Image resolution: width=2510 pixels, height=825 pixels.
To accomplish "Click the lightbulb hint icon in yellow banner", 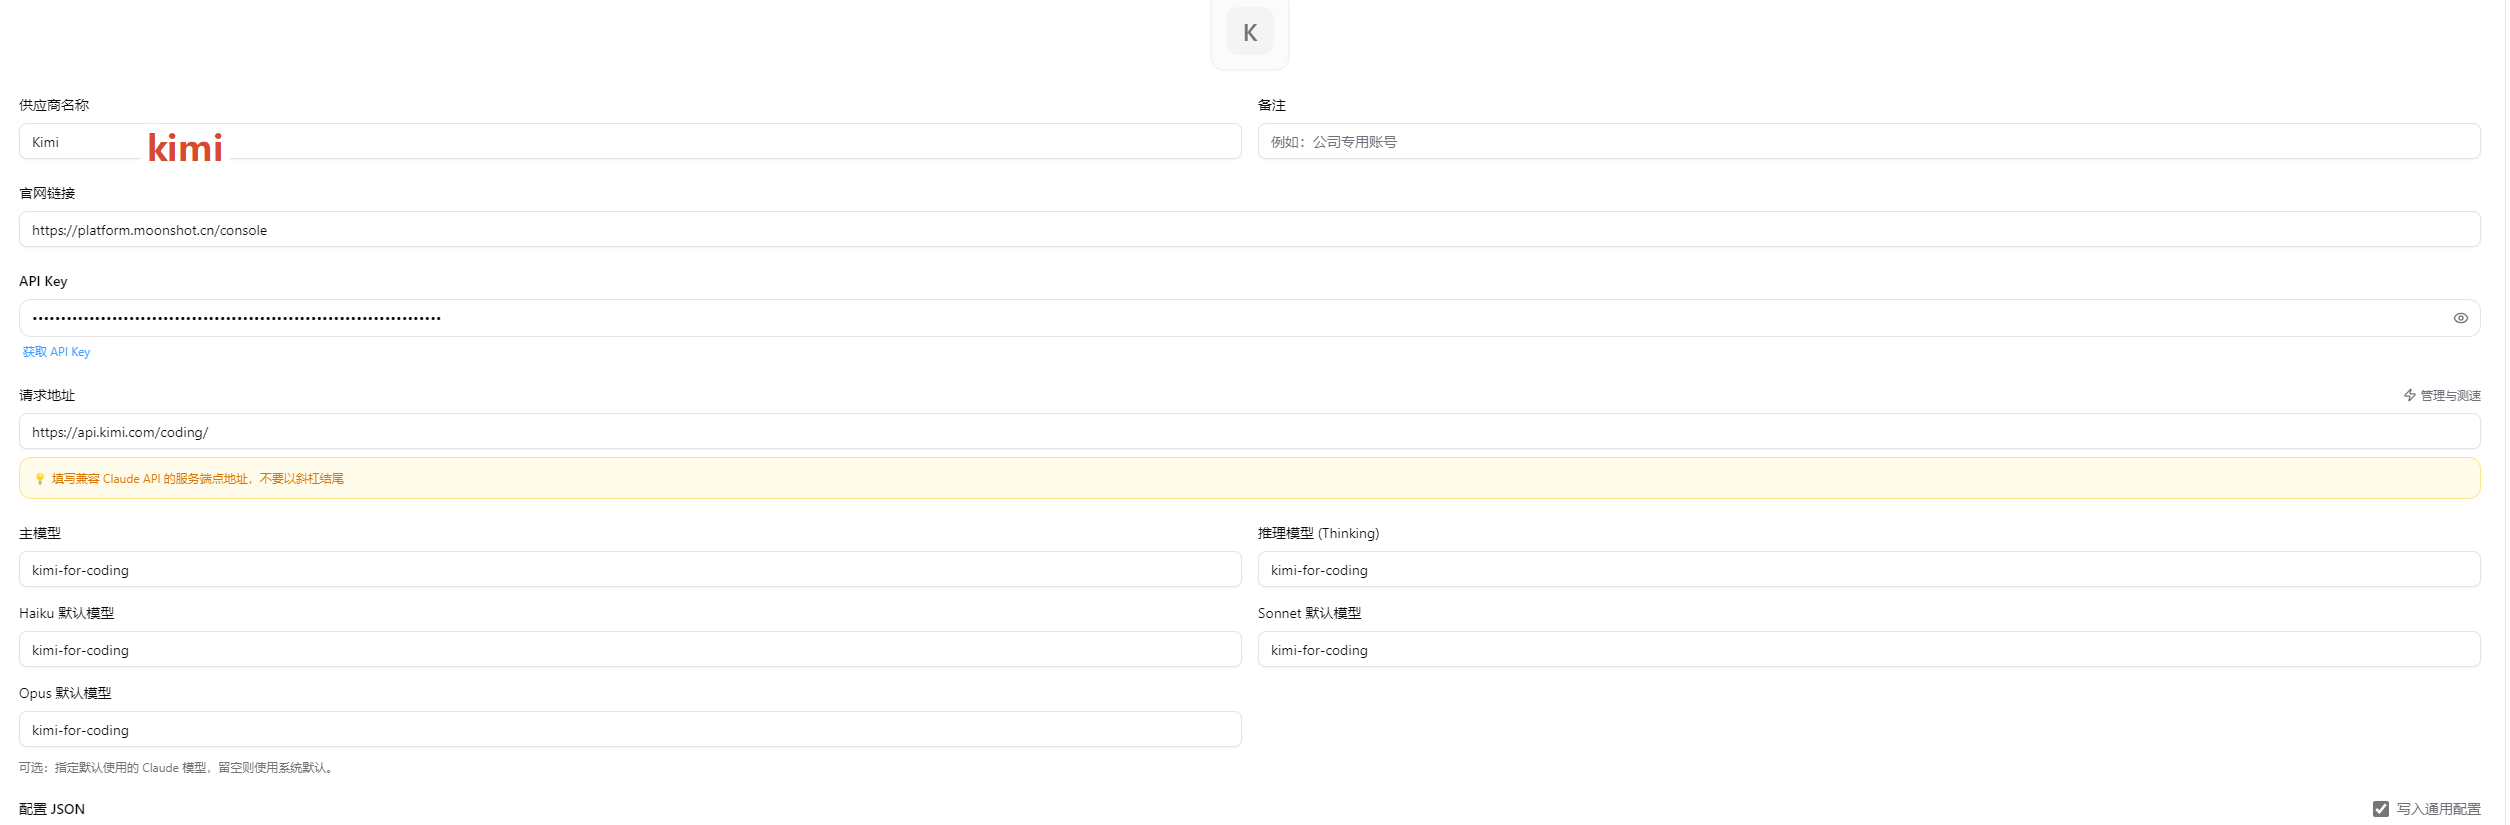I will pyautogui.click(x=40, y=479).
